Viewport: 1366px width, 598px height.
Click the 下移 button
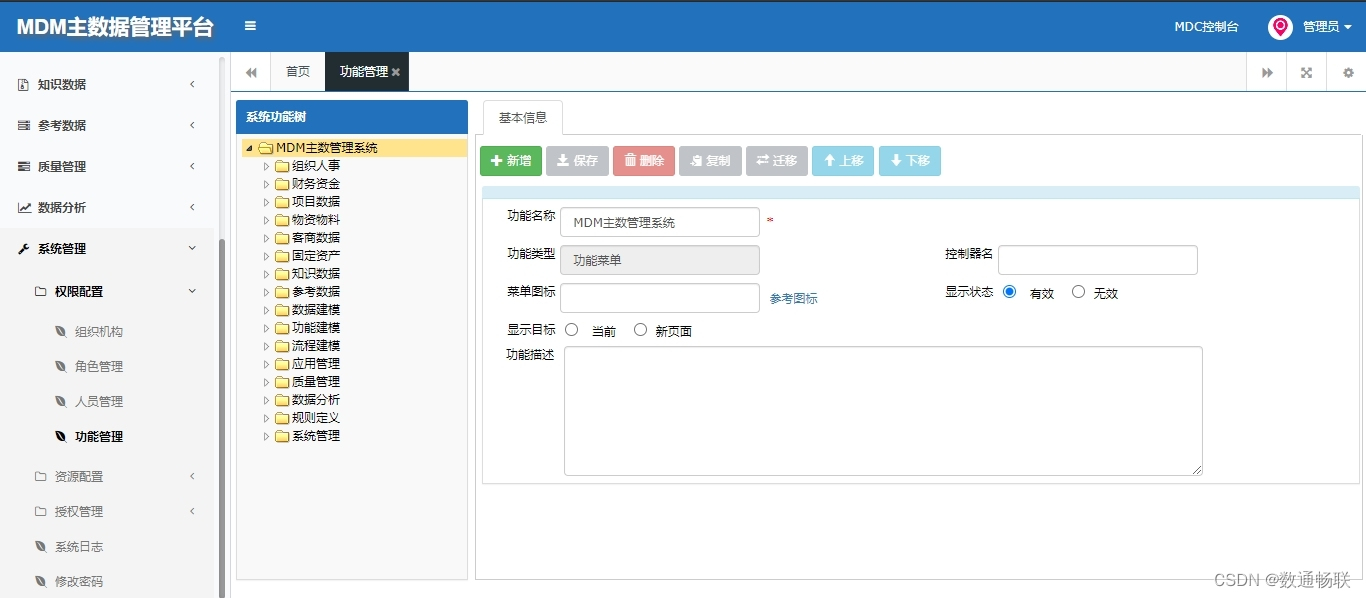[910, 161]
